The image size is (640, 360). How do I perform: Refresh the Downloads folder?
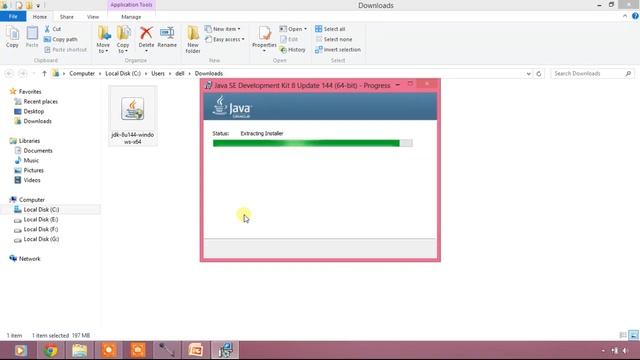(539, 74)
